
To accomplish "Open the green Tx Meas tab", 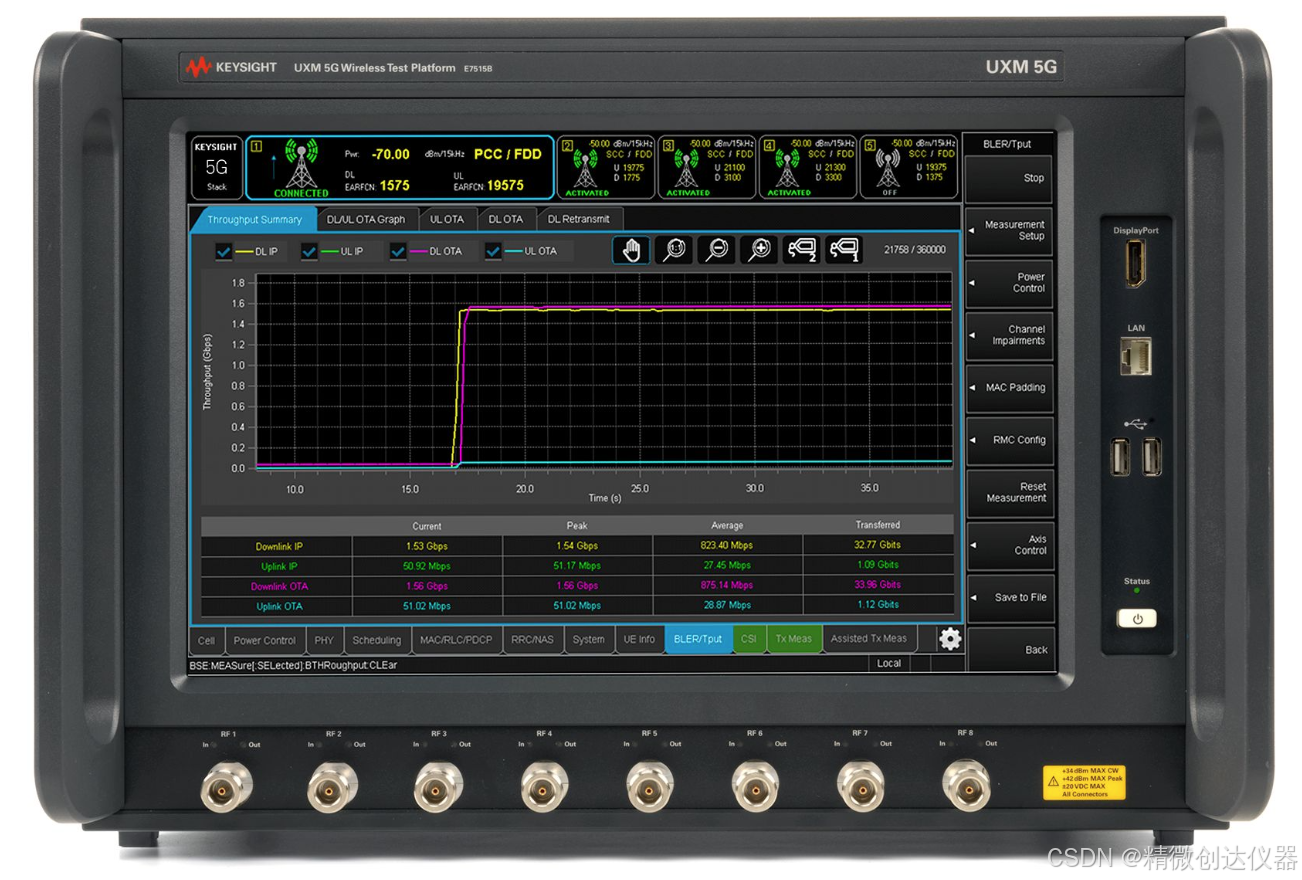I will [794, 639].
